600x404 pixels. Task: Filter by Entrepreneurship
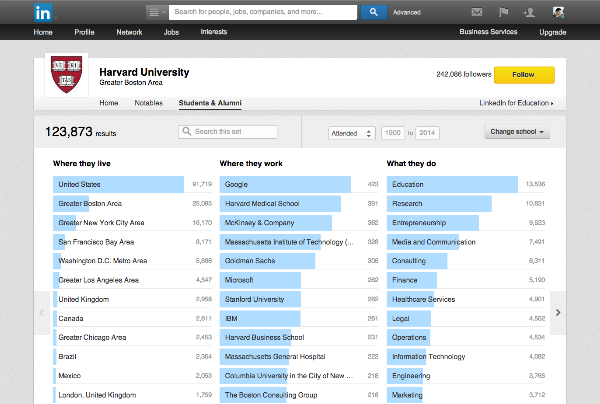[x=466, y=223]
